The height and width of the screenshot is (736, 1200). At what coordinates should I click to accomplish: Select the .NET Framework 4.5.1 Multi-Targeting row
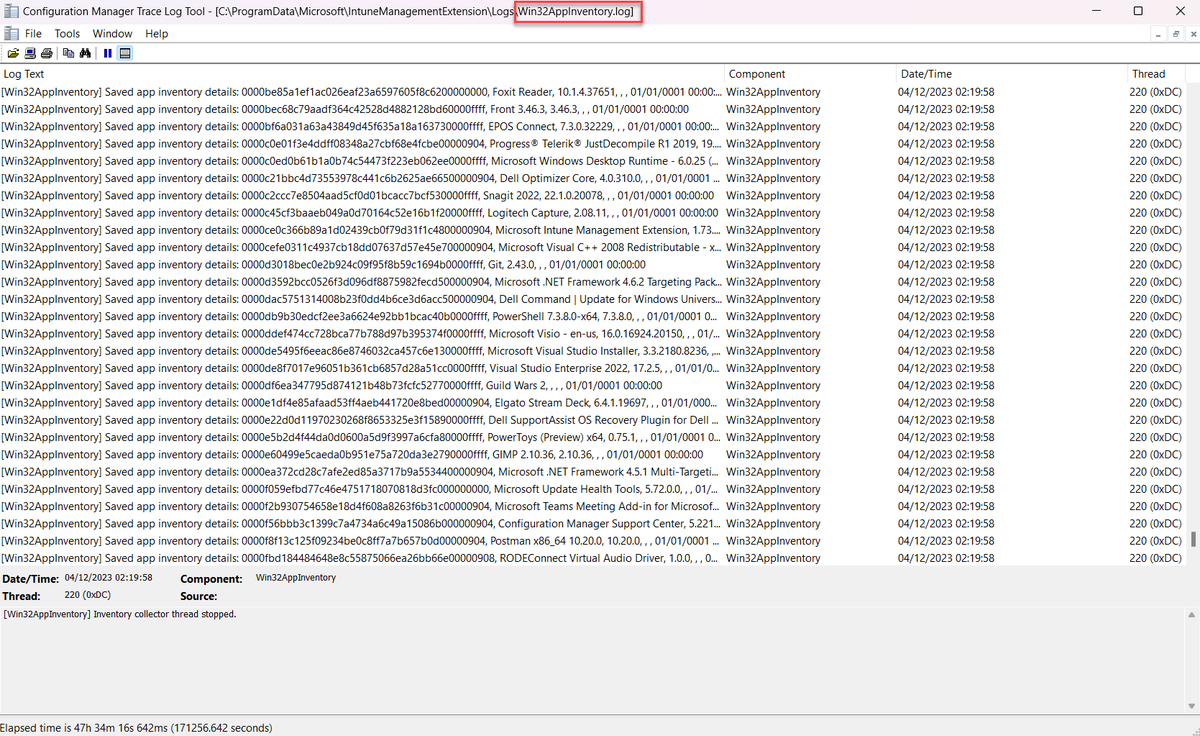tap(594, 472)
